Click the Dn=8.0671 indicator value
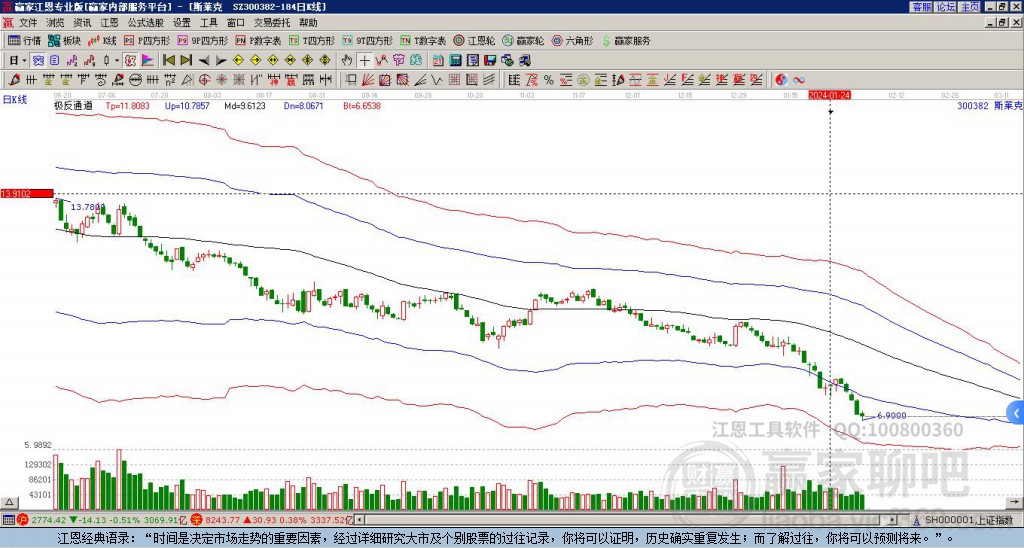 pyautogui.click(x=304, y=105)
